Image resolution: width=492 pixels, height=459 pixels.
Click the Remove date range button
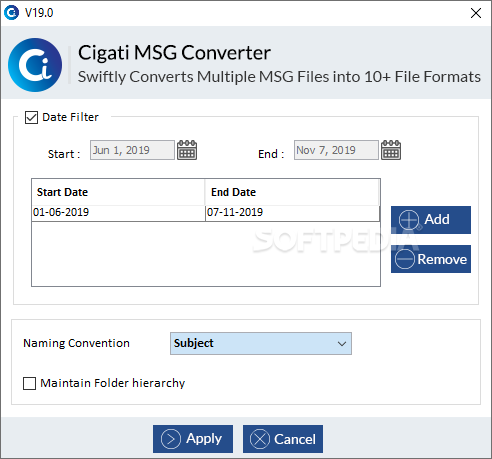click(431, 259)
